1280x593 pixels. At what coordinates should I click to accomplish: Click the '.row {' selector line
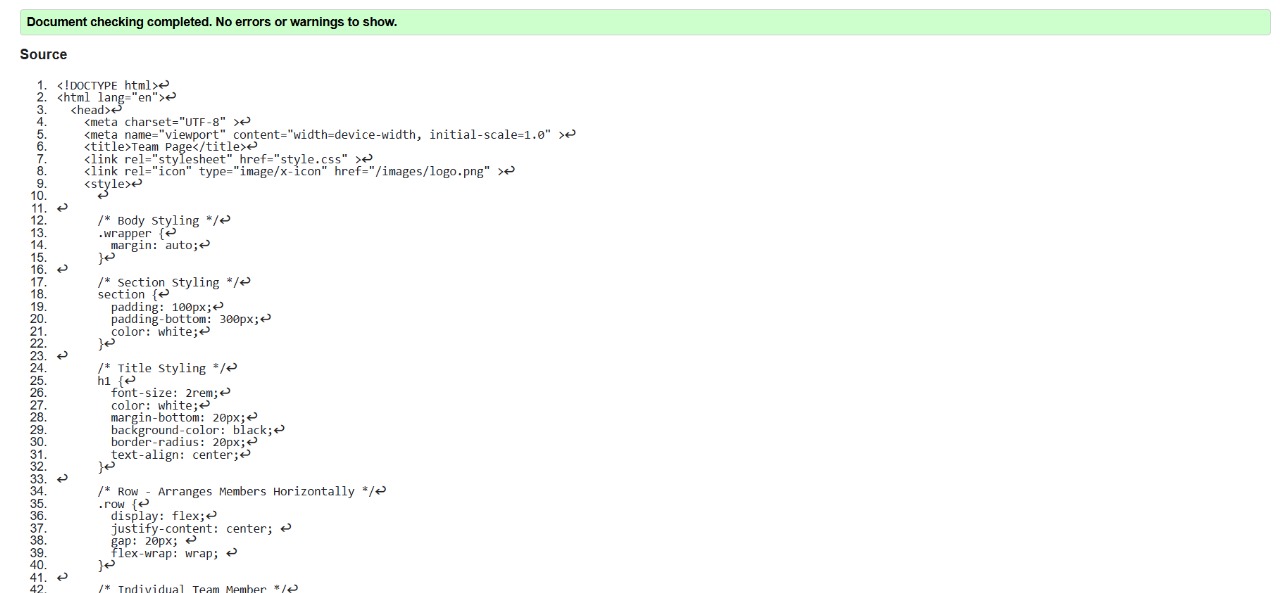(117, 503)
